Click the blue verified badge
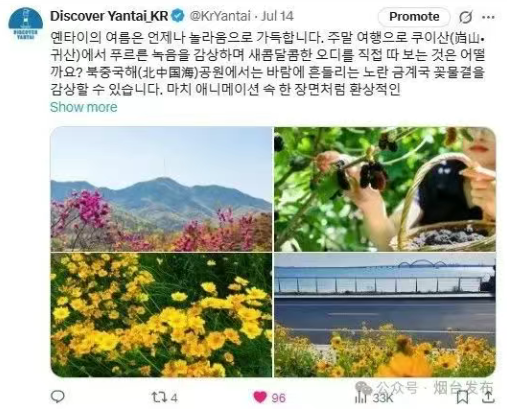 (x=178, y=16)
